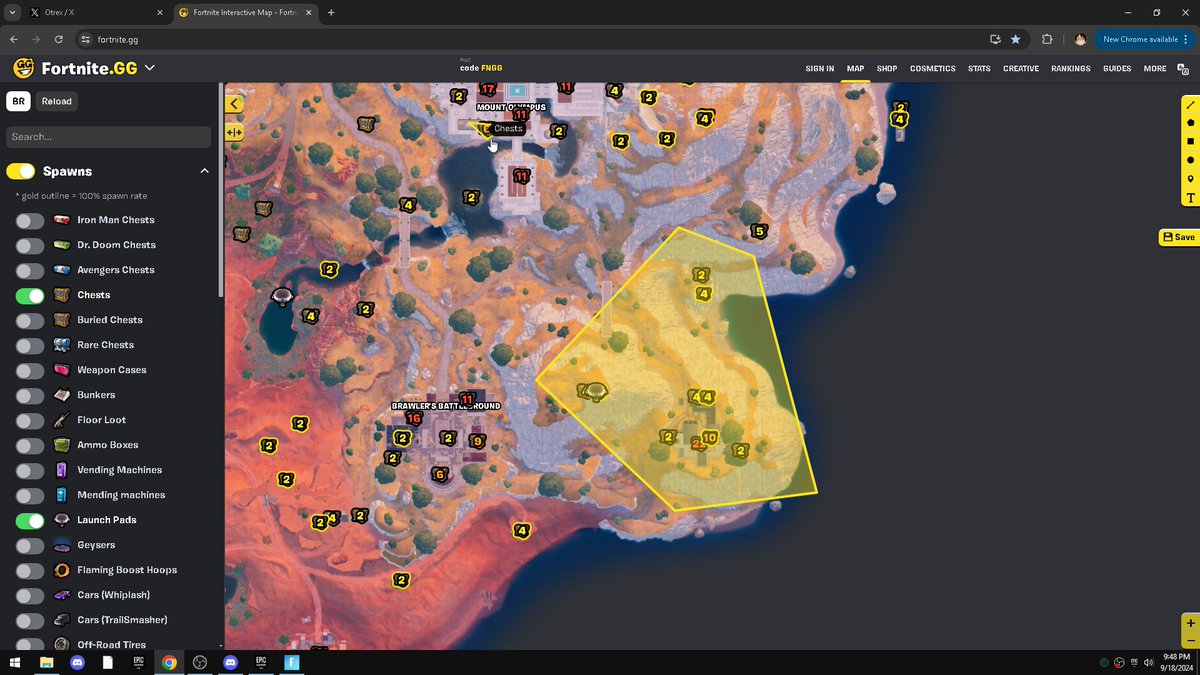Click the Windows Start button
This screenshot has width=1200, height=675.
pyautogui.click(x=15, y=662)
